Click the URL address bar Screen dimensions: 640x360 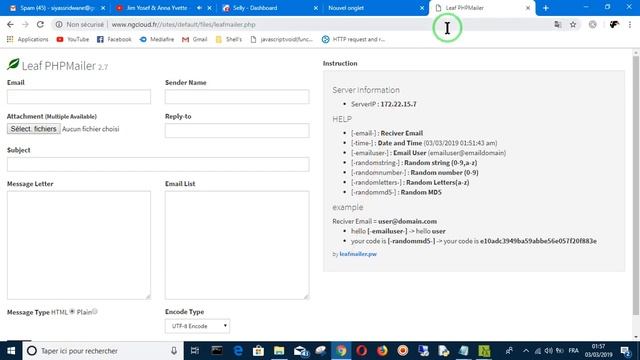pos(302,24)
